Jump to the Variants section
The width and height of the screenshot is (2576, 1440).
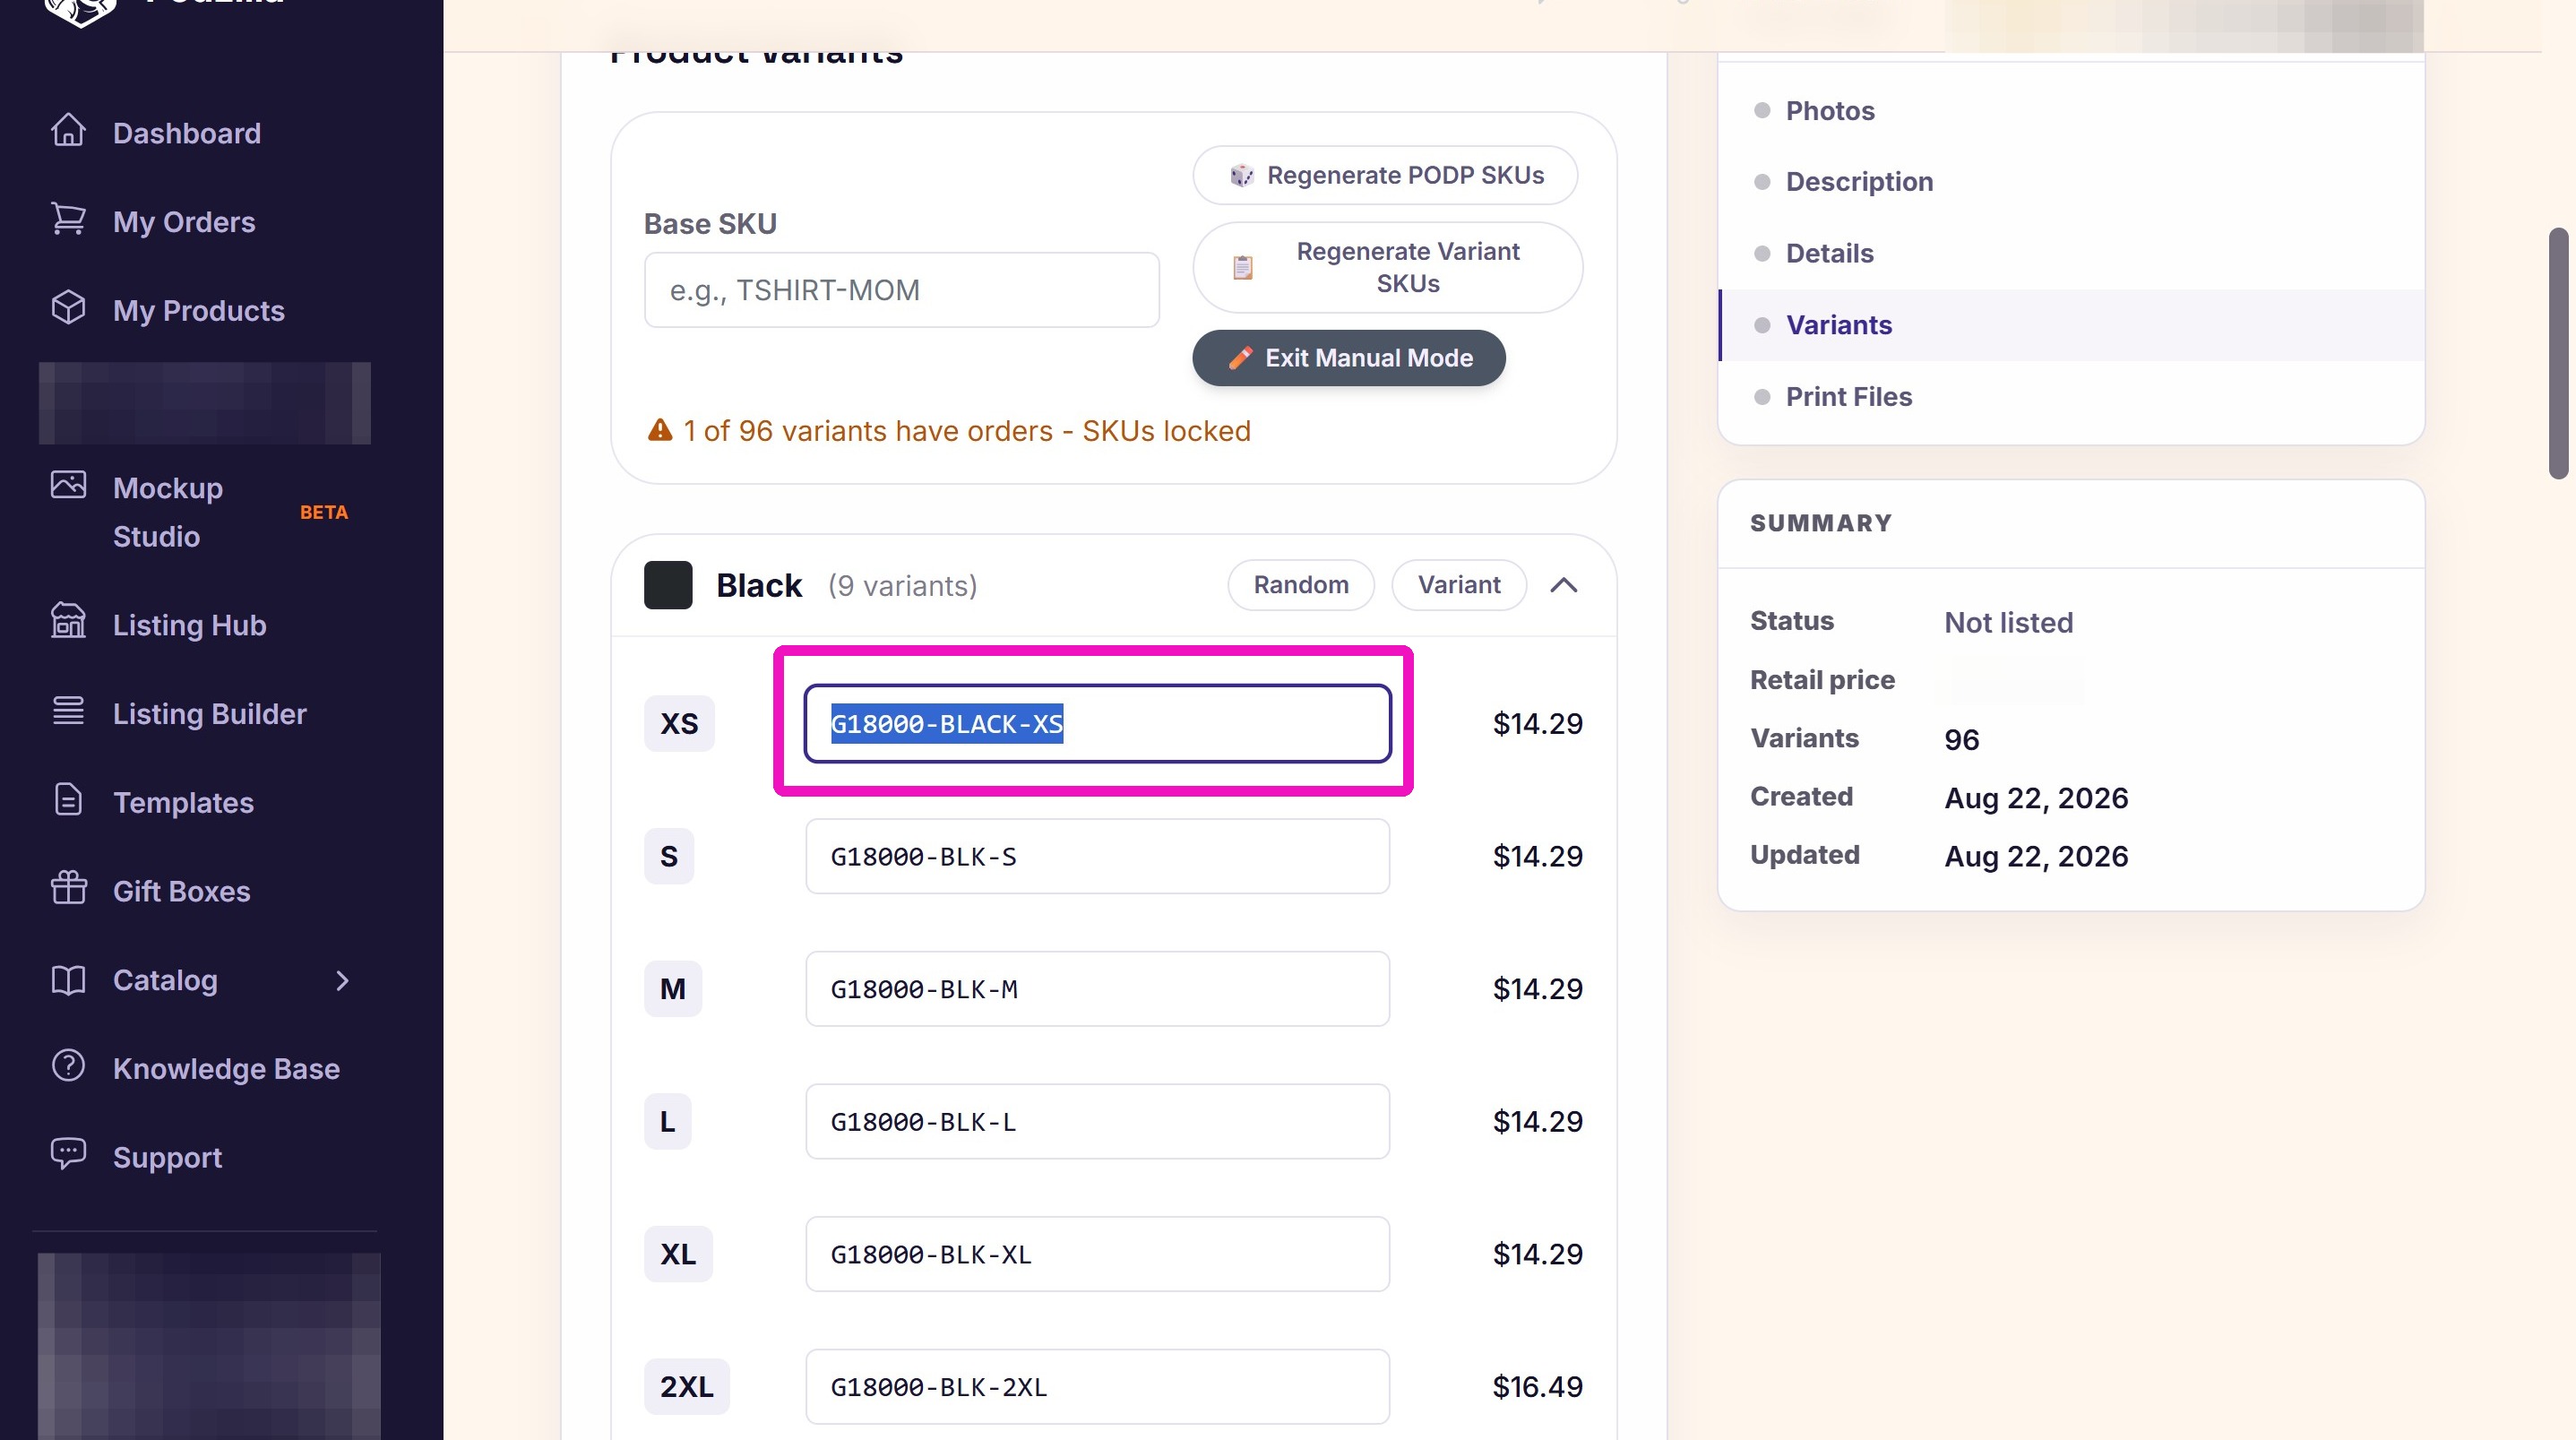coord(1838,325)
